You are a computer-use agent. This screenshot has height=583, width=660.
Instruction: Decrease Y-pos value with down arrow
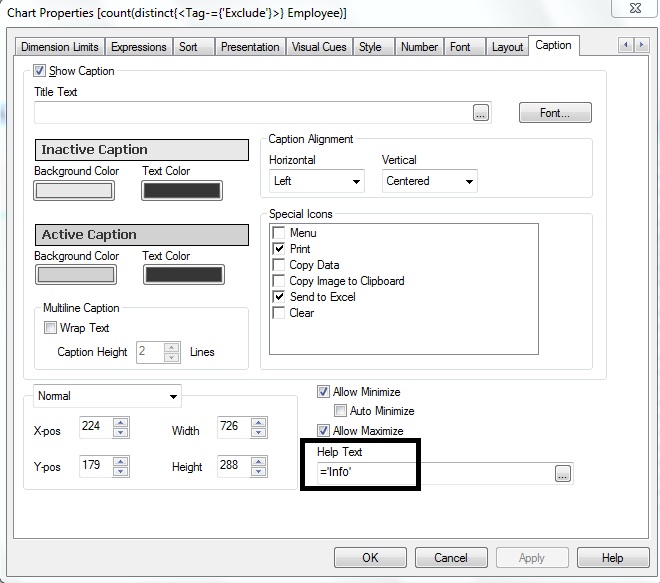pyautogui.click(x=121, y=471)
